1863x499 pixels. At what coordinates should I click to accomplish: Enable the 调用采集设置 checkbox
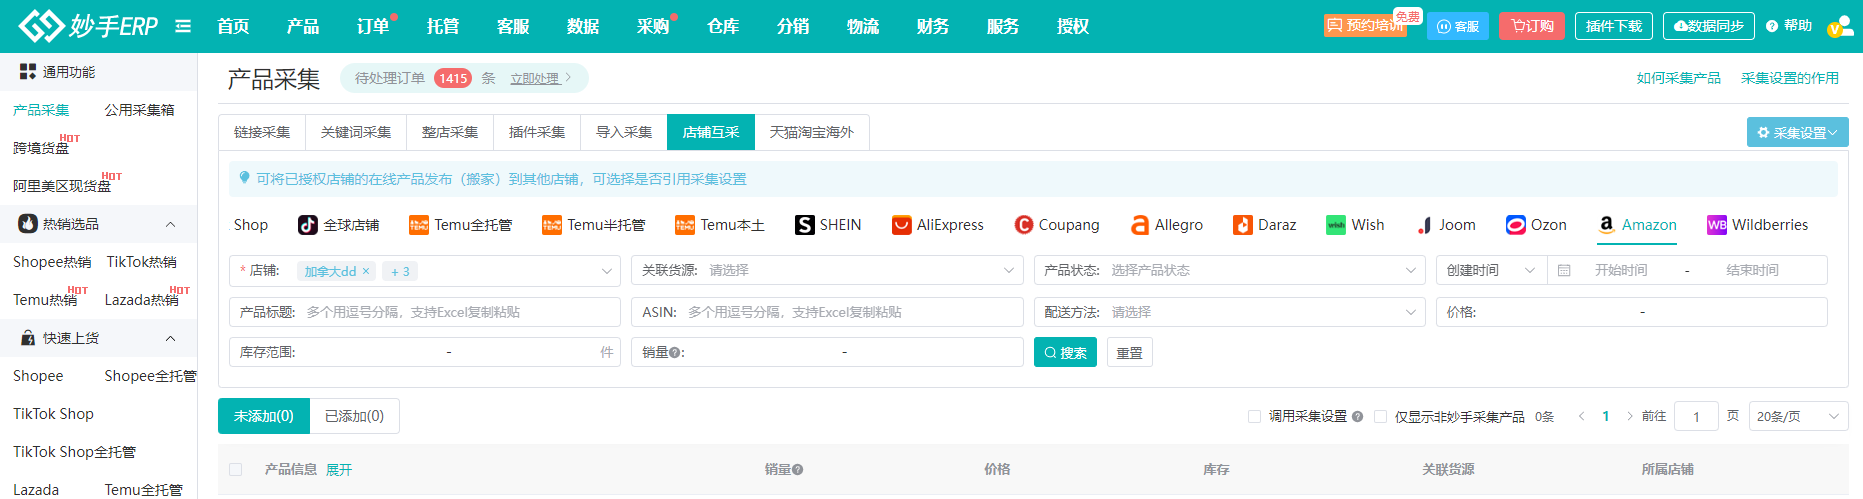(x=1254, y=417)
